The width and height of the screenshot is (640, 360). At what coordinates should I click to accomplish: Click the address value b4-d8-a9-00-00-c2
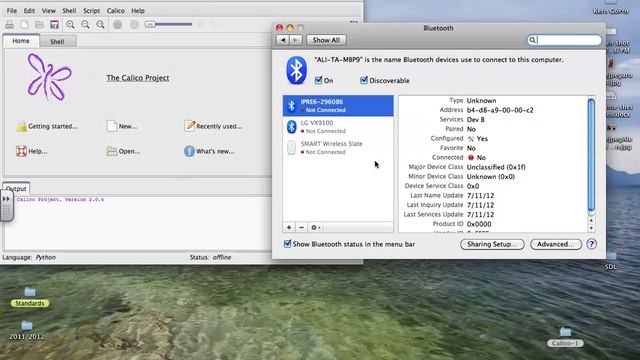coord(500,110)
